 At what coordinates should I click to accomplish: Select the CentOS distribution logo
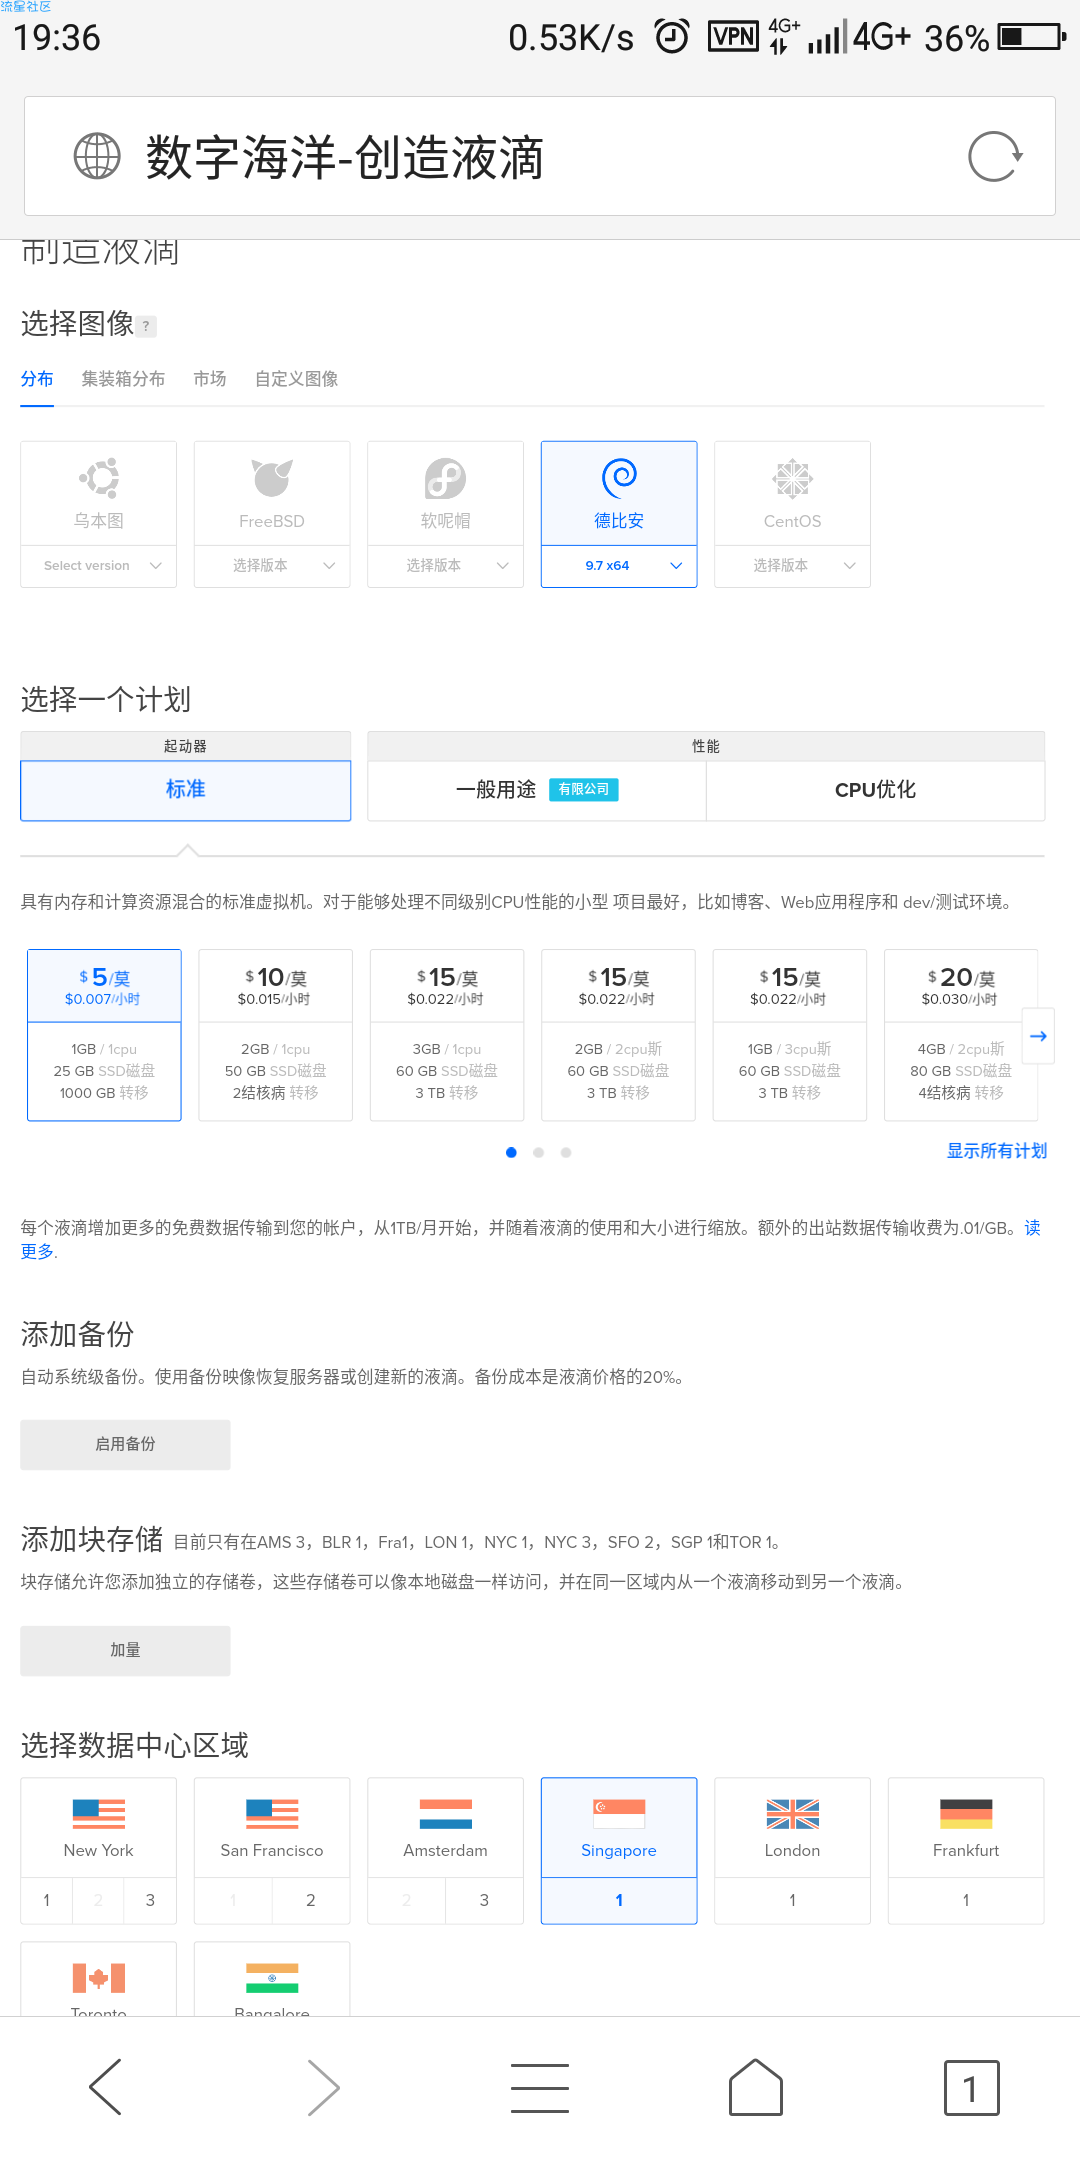(792, 478)
